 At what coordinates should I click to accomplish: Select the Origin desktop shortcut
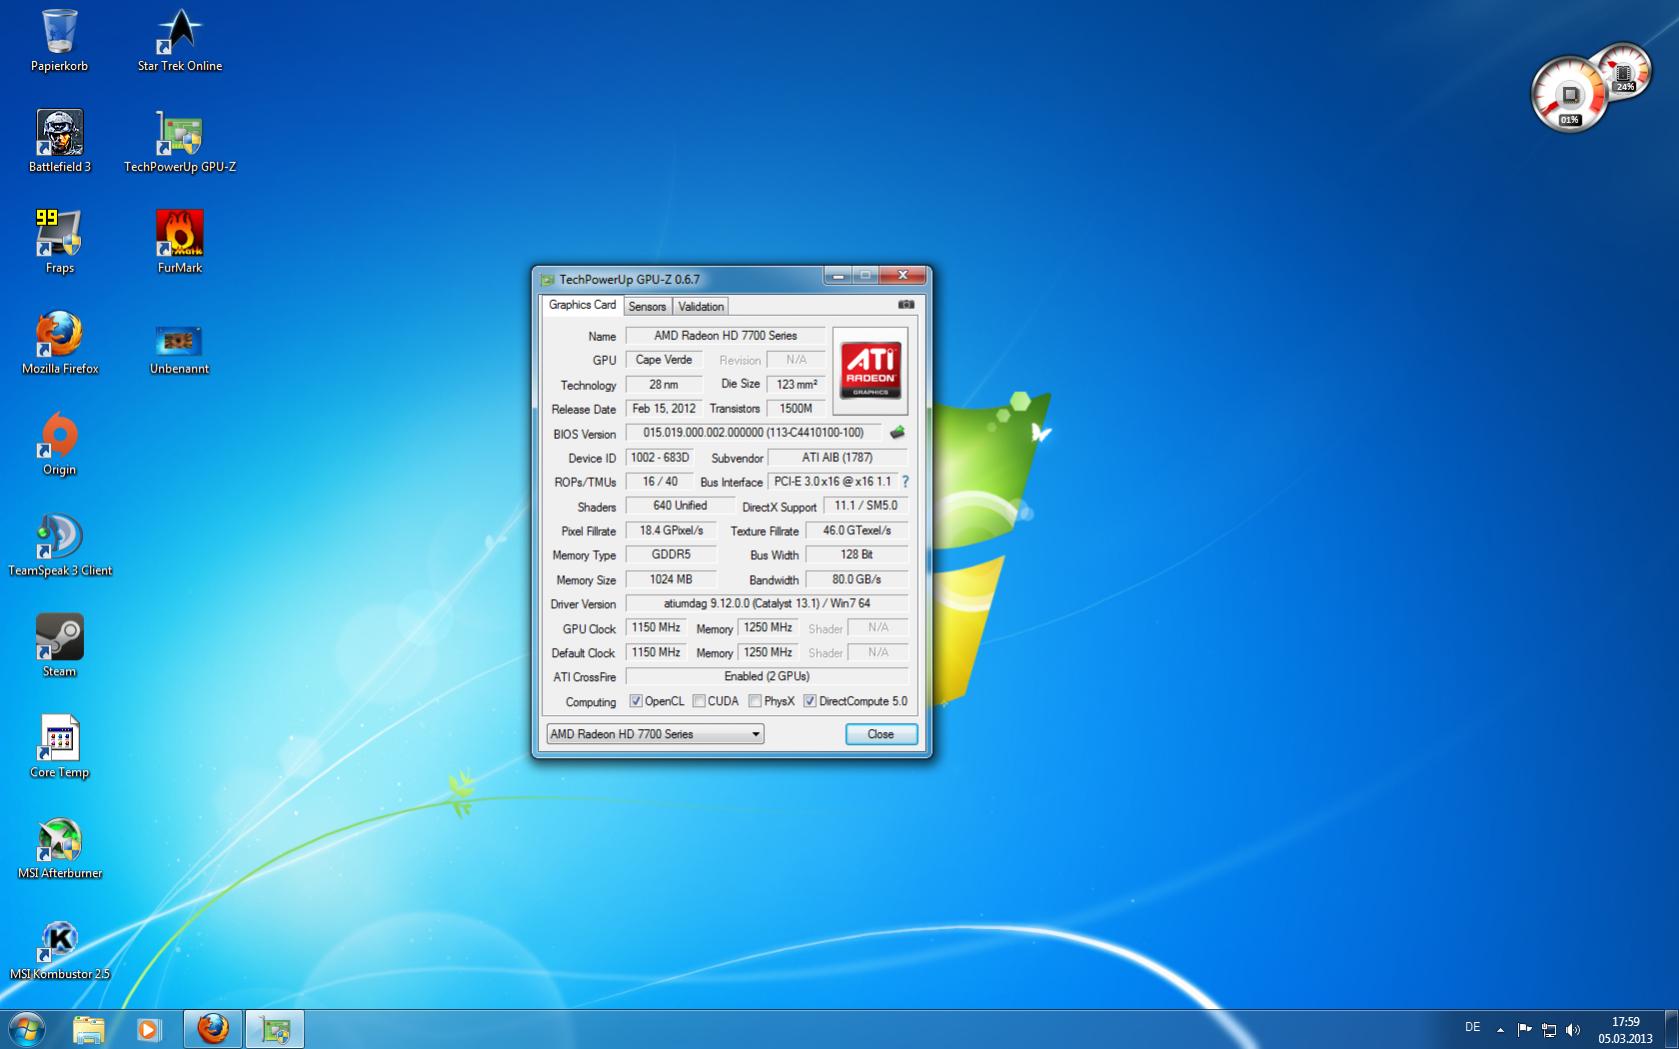(x=59, y=444)
